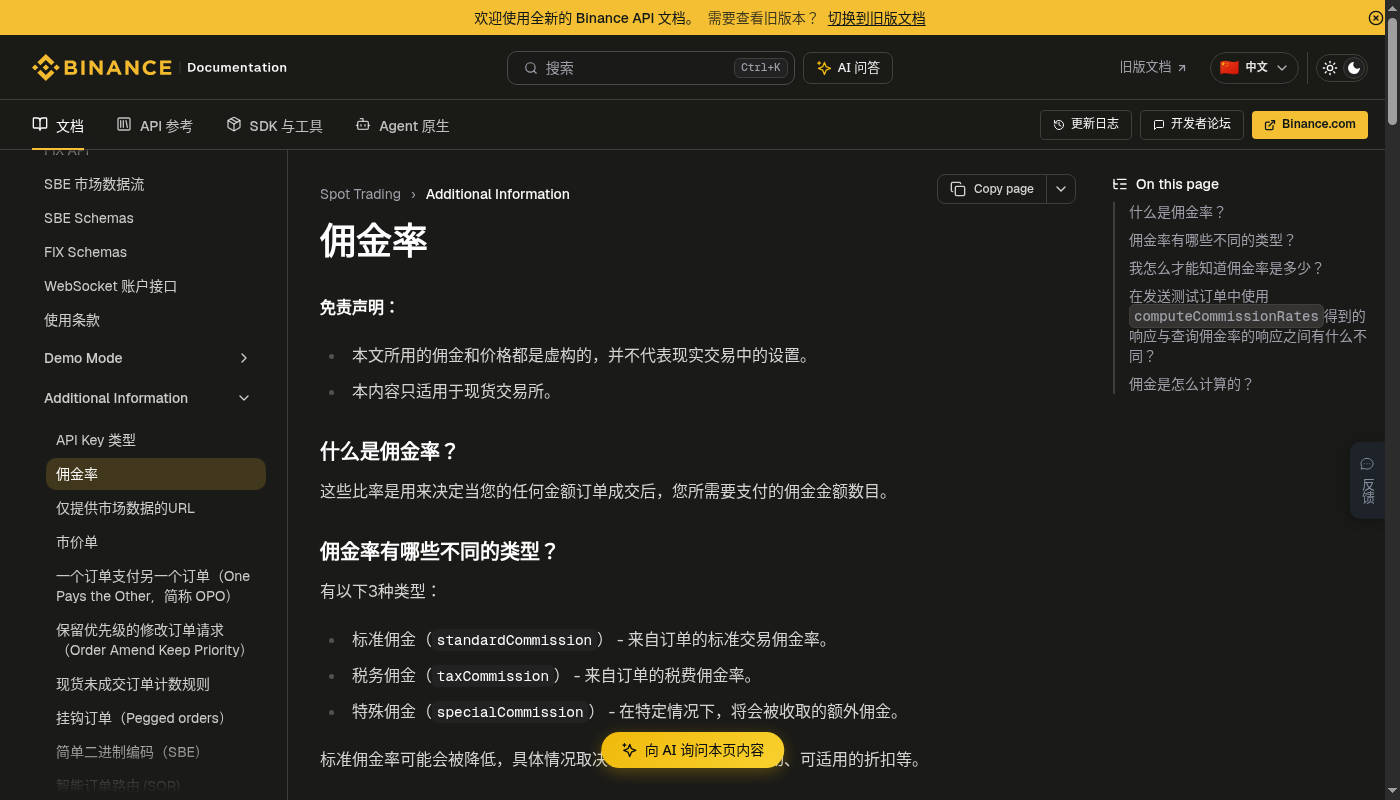Screen dimensions: 1400x800
Task: Click the taxCommission code text
Action: 493,676
